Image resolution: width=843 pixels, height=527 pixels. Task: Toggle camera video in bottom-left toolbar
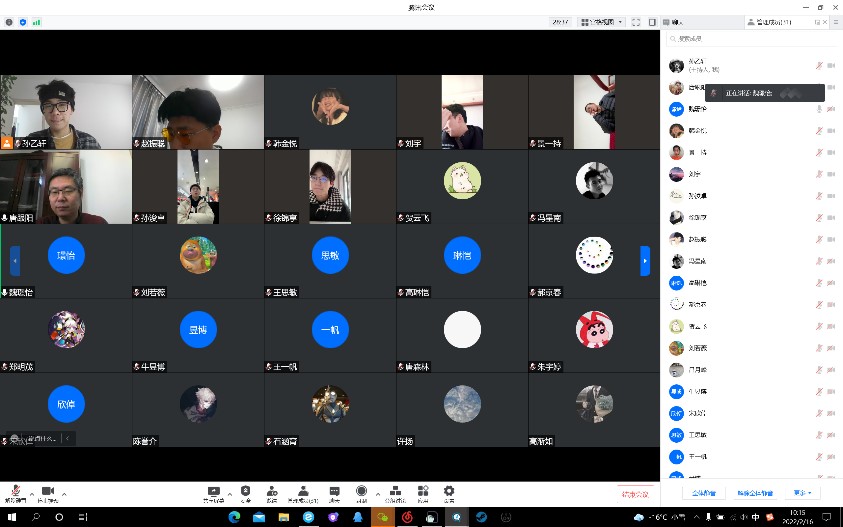(x=46, y=492)
